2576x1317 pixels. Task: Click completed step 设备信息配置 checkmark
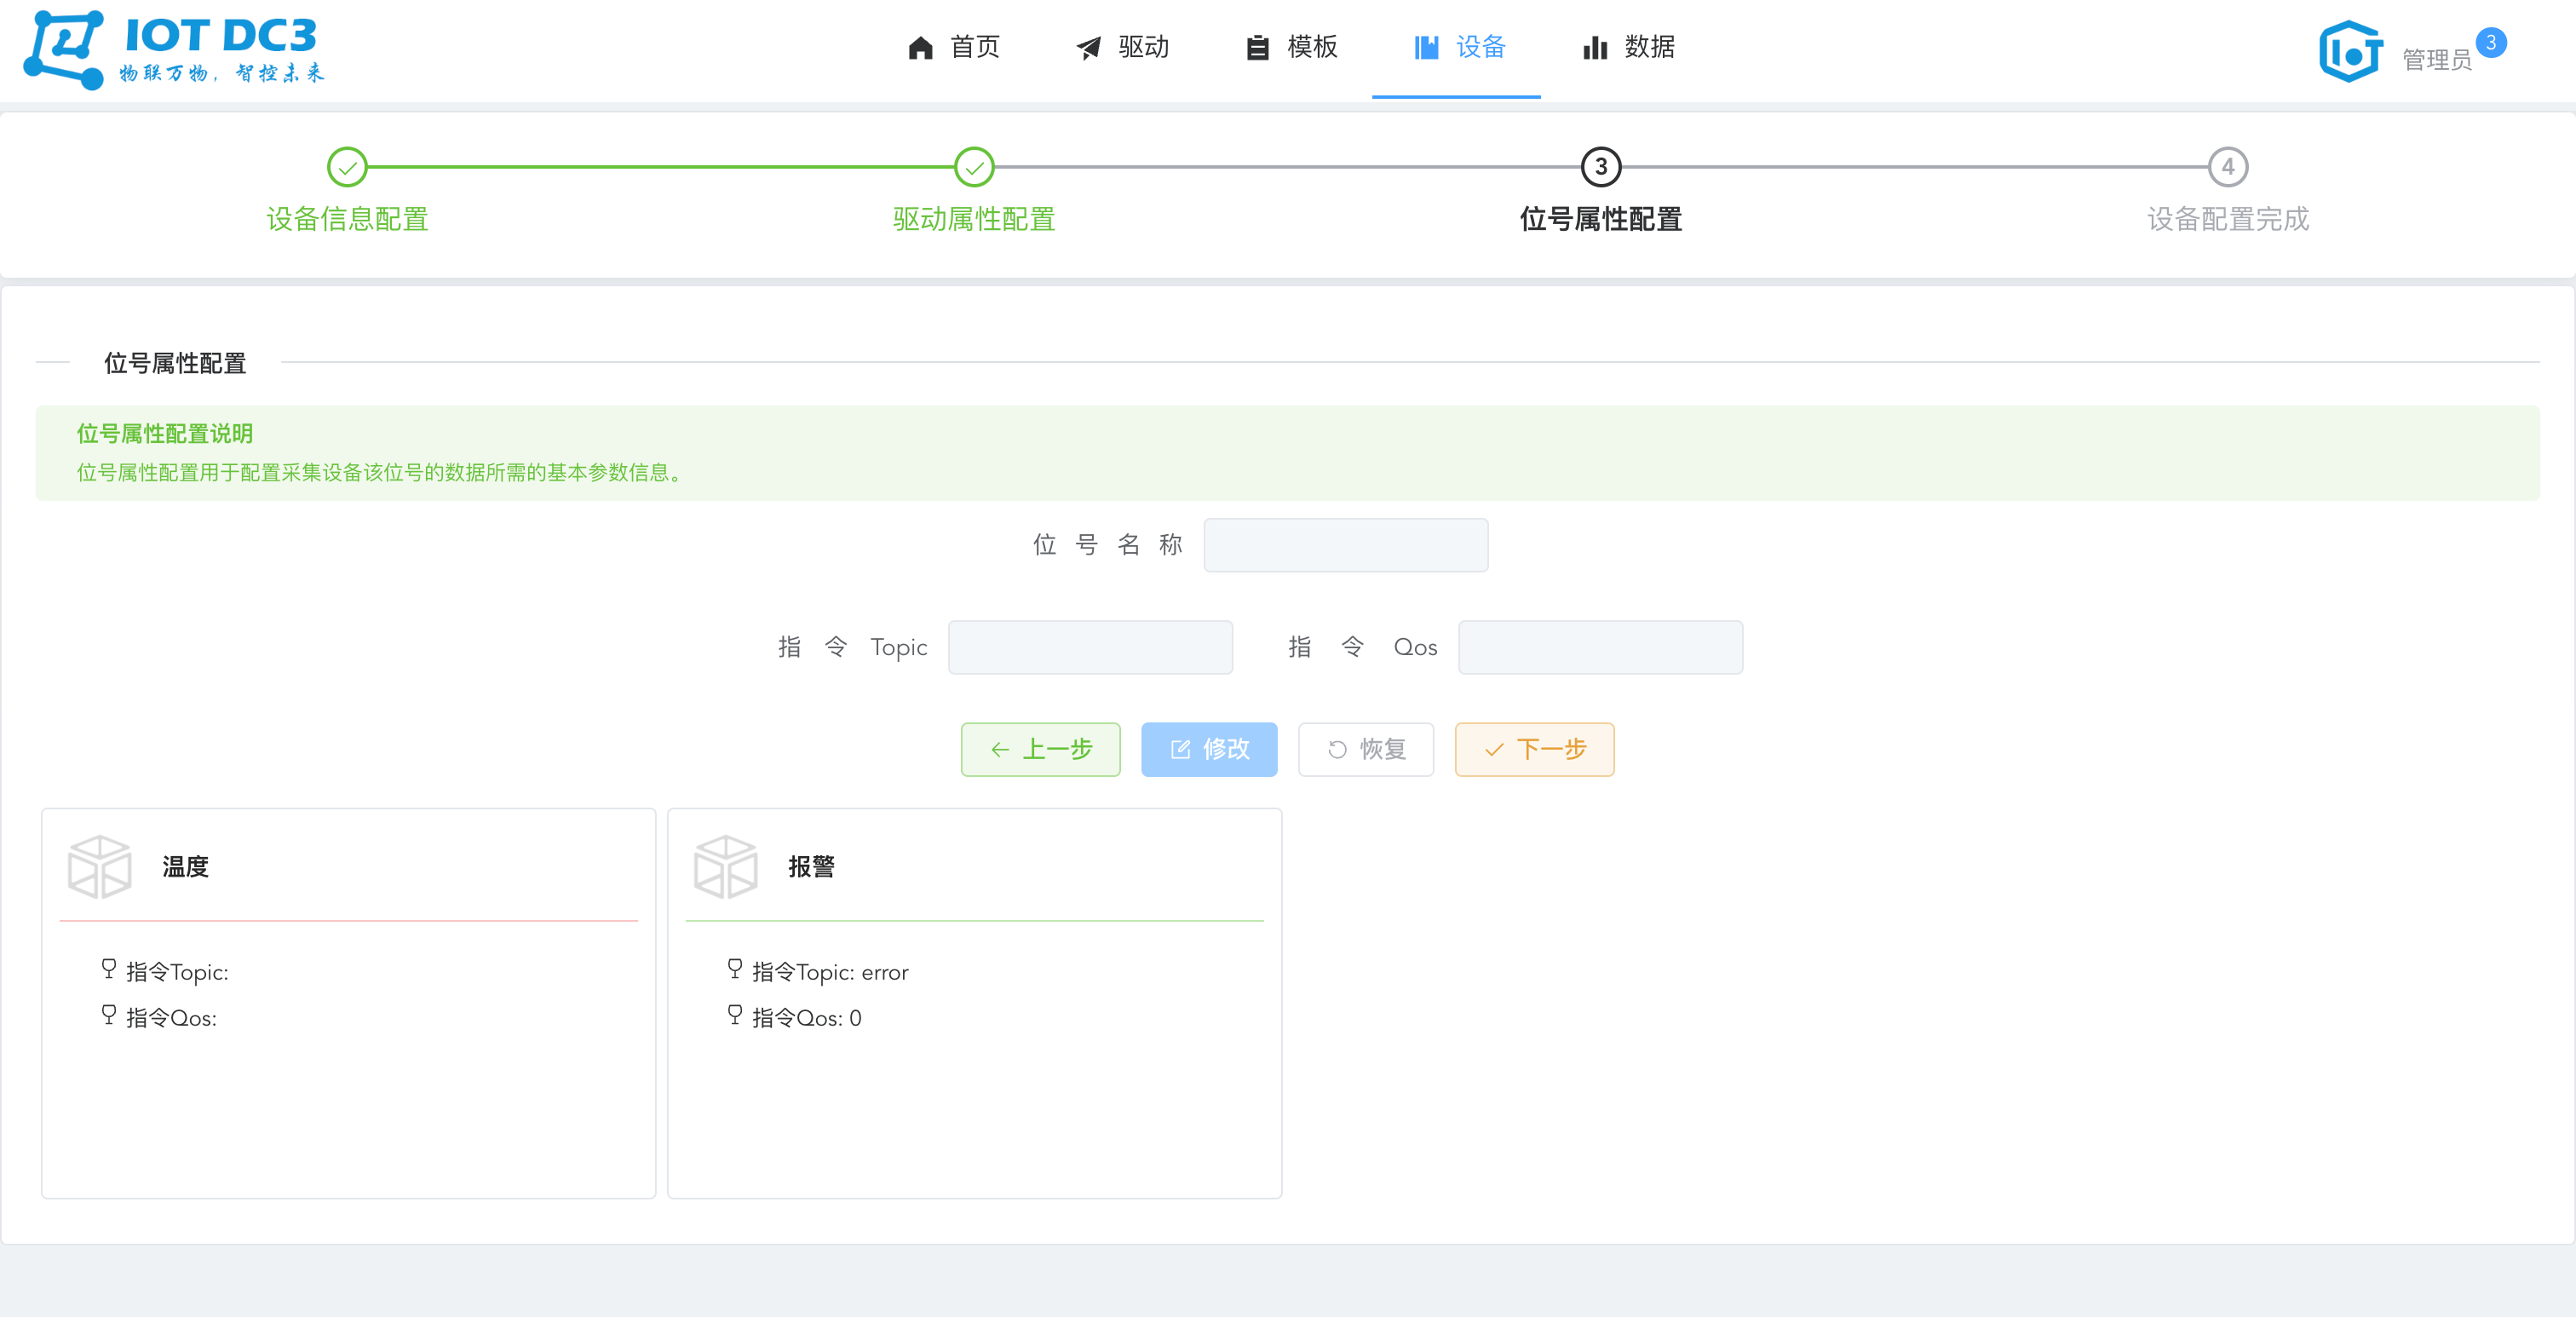(347, 167)
